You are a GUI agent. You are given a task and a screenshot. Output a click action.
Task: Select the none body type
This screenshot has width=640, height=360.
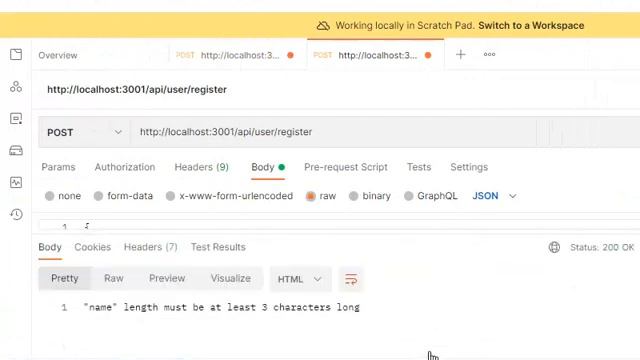pos(63,196)
